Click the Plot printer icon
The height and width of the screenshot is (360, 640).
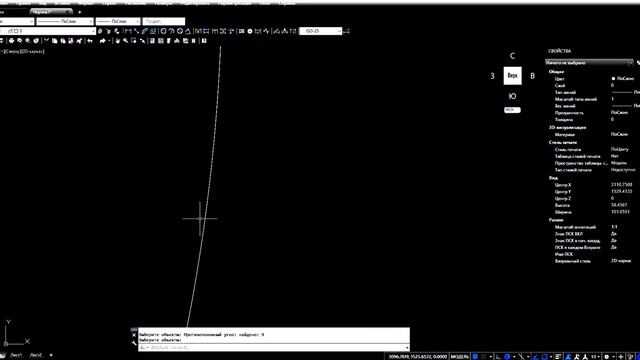click(11, 41)
